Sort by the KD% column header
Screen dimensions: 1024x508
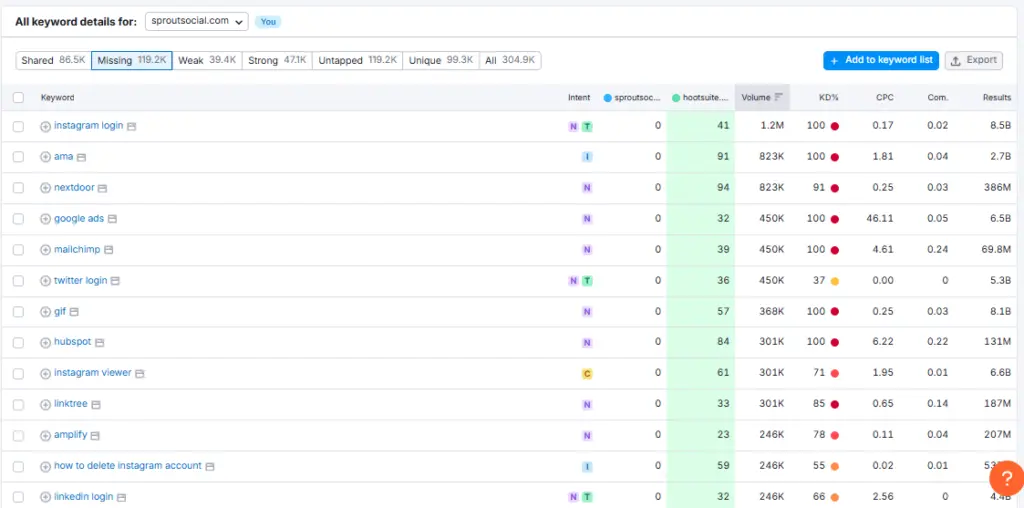828,98
